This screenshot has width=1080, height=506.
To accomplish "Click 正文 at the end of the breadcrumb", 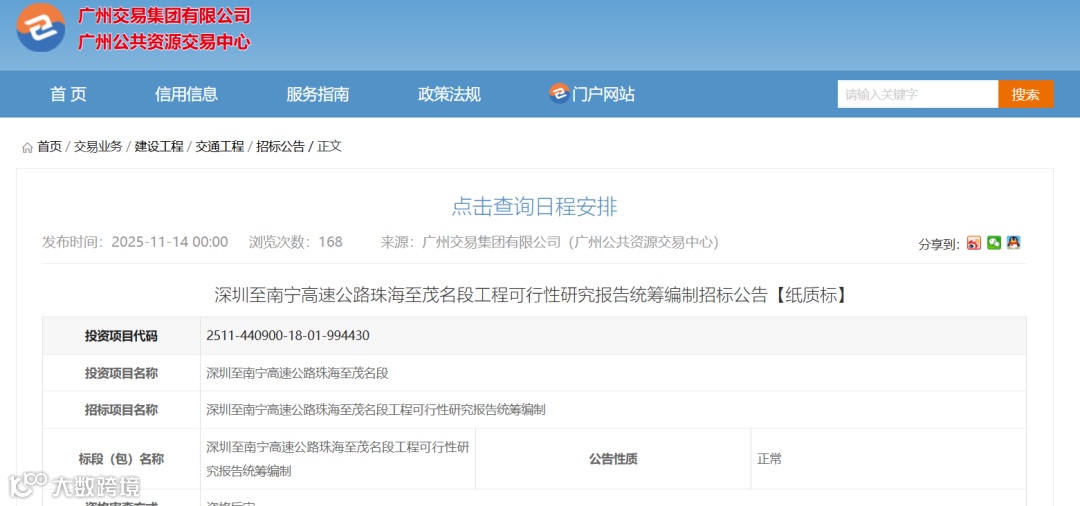I will pyautogui.click(x=329, y=147).
